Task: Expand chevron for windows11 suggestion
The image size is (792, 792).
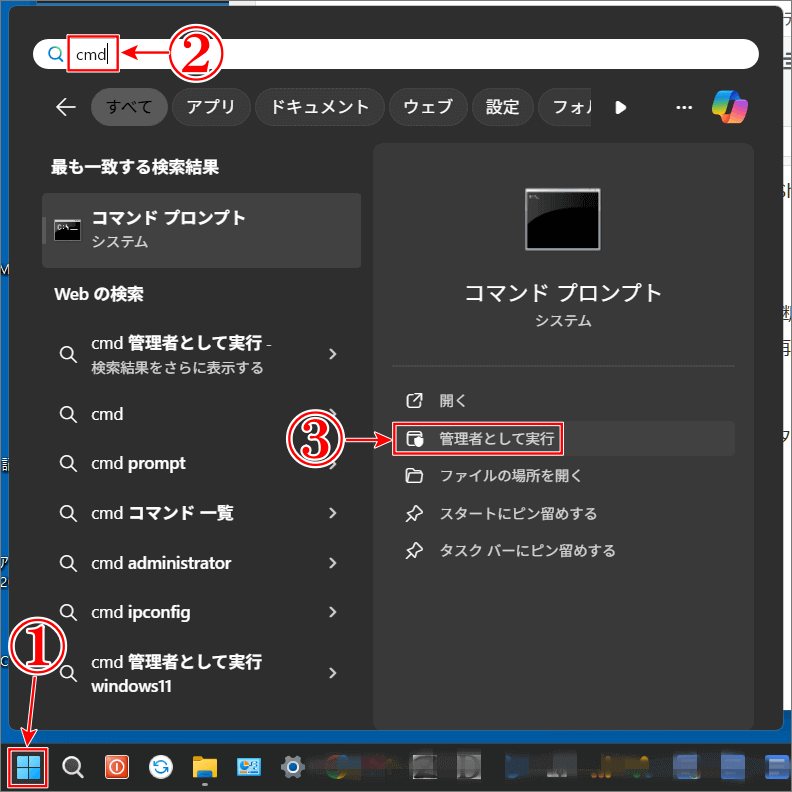Action: 332,673
